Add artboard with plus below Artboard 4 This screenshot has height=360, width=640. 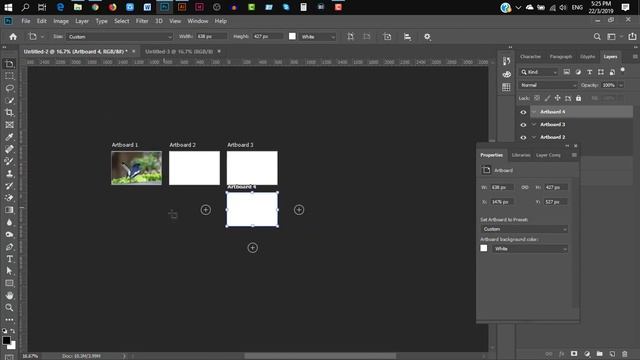[x=253, y=248]
